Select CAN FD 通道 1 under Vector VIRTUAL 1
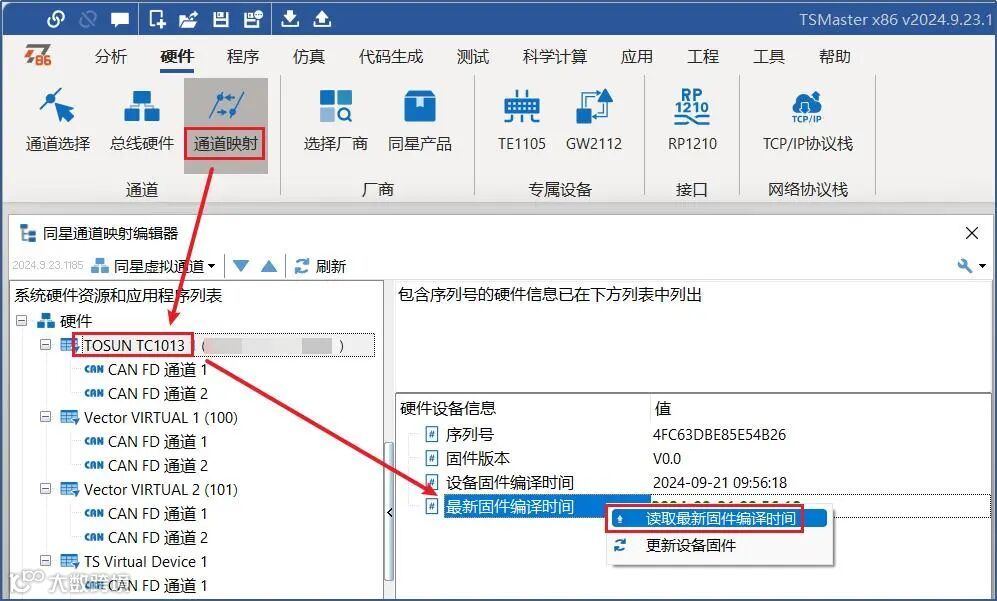 [146, 441]
